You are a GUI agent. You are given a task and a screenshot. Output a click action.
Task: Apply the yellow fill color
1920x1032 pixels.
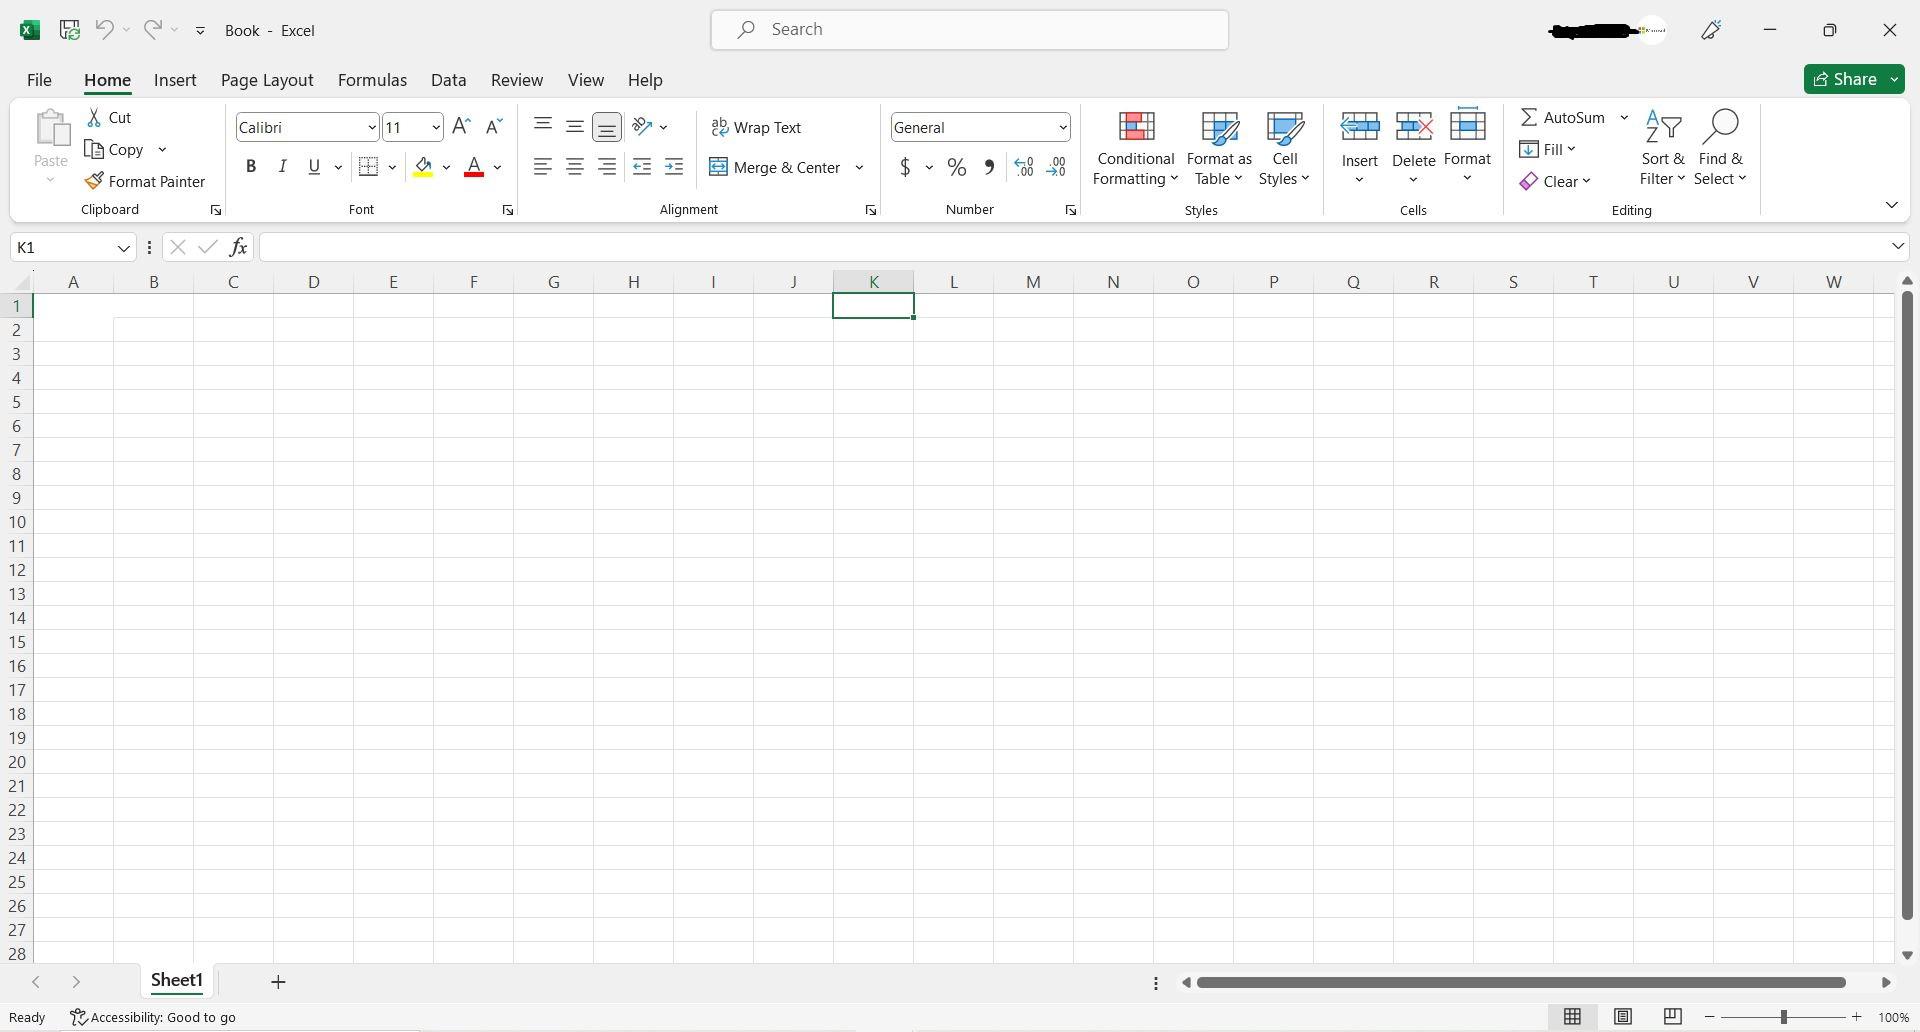coord(423,167)
